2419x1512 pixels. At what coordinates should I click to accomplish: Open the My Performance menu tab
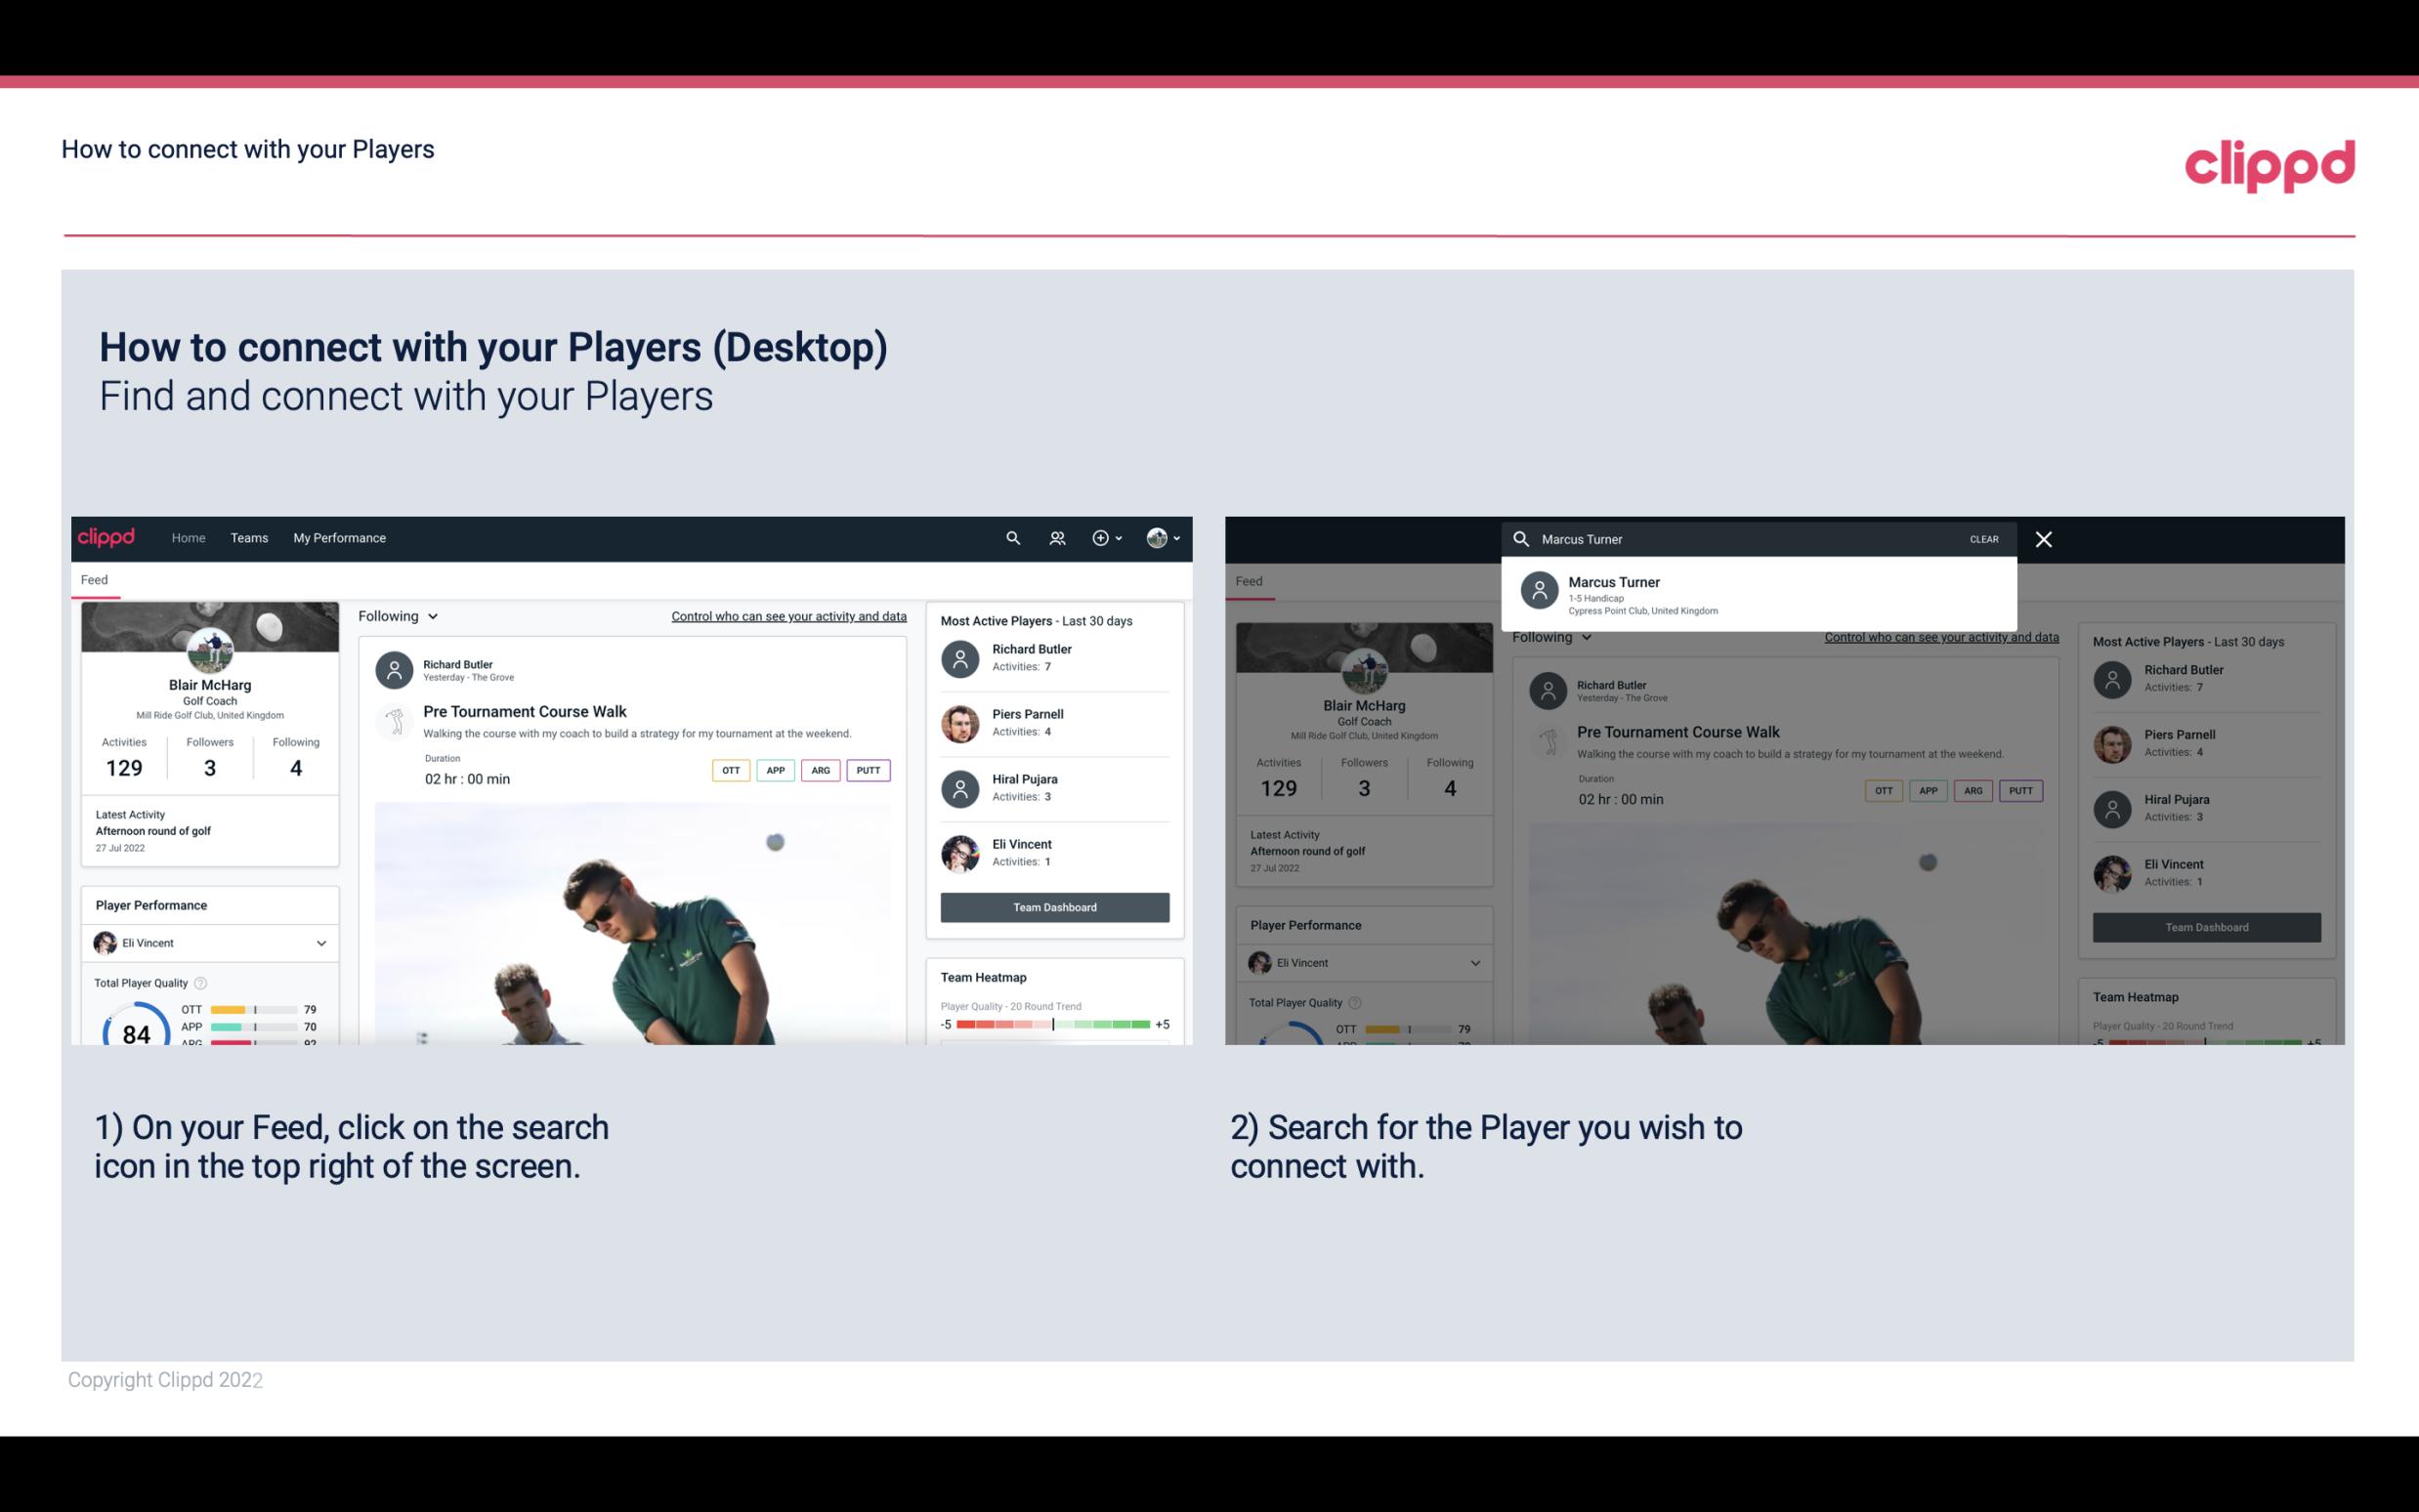click(338, 536)
